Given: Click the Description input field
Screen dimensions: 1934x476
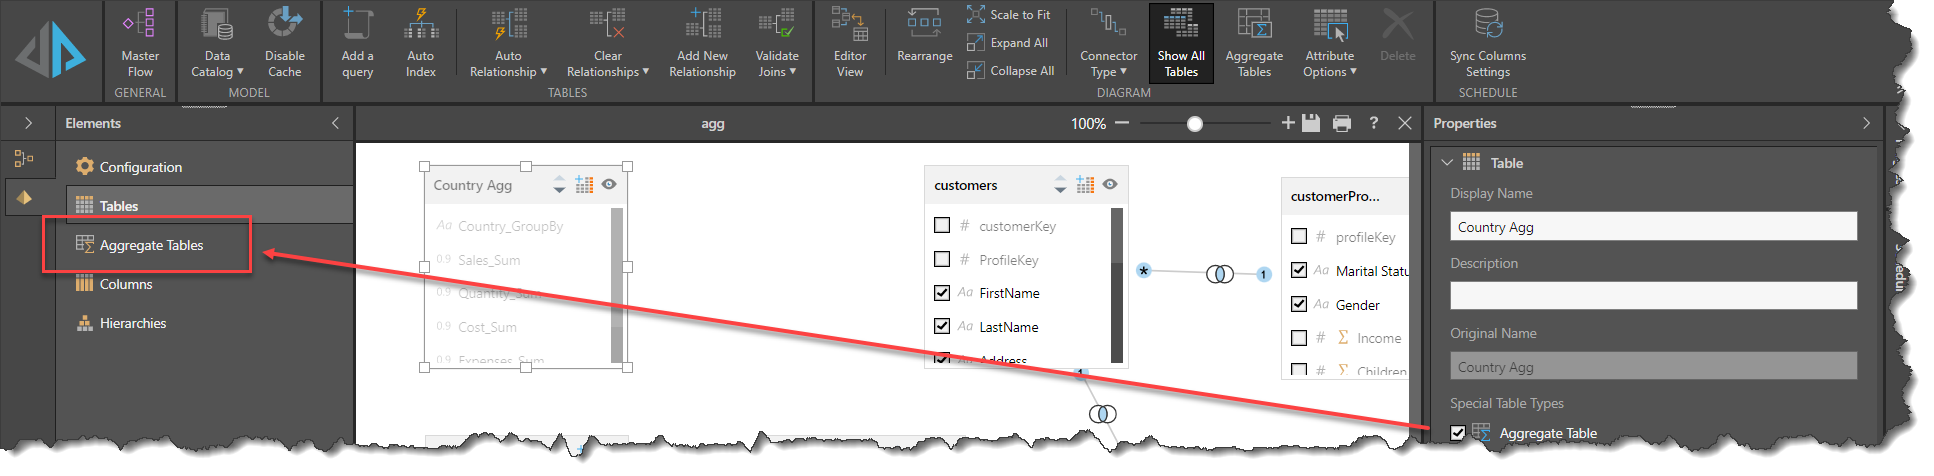Looking at the screenshot, I should coord(1653,295).
